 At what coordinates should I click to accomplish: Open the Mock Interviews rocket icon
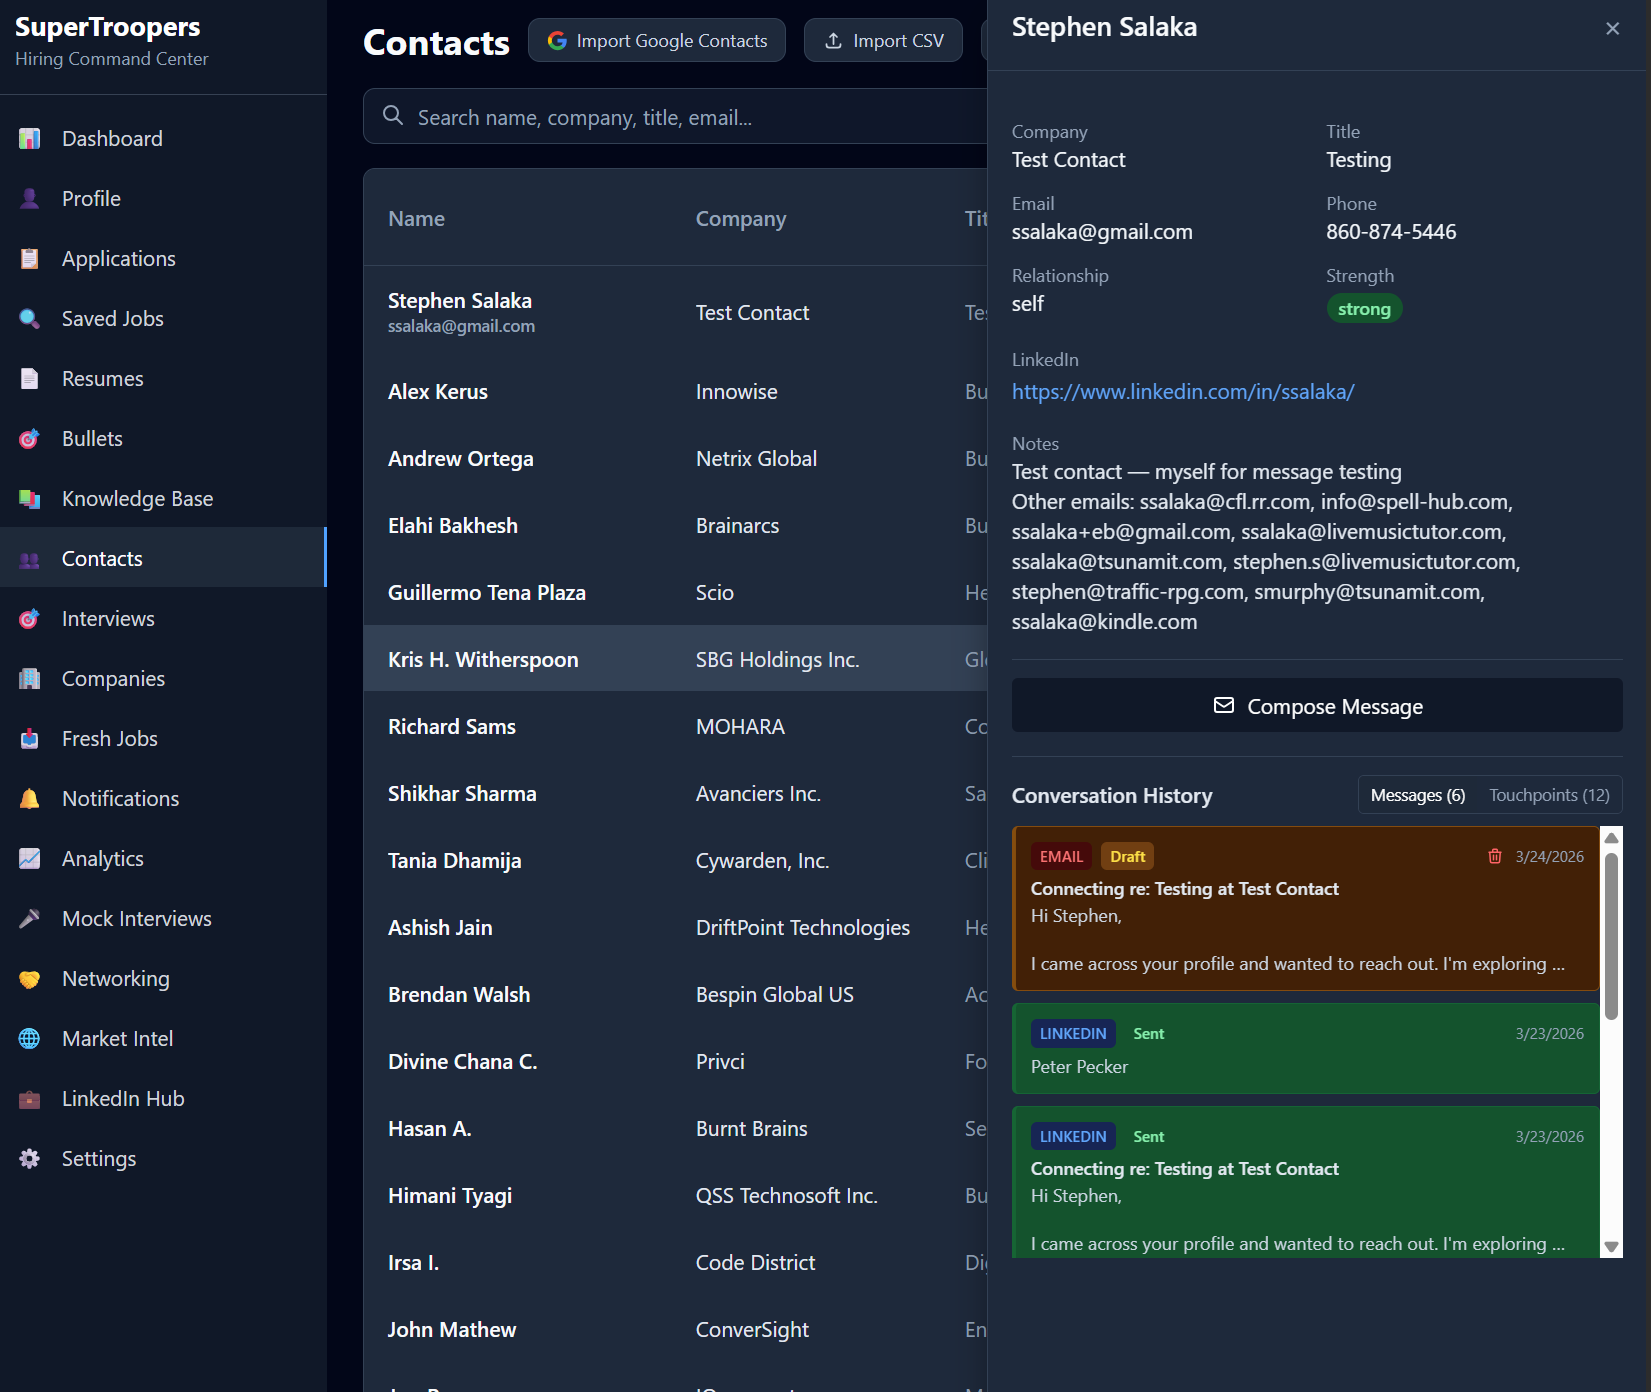tap(29, 918)
